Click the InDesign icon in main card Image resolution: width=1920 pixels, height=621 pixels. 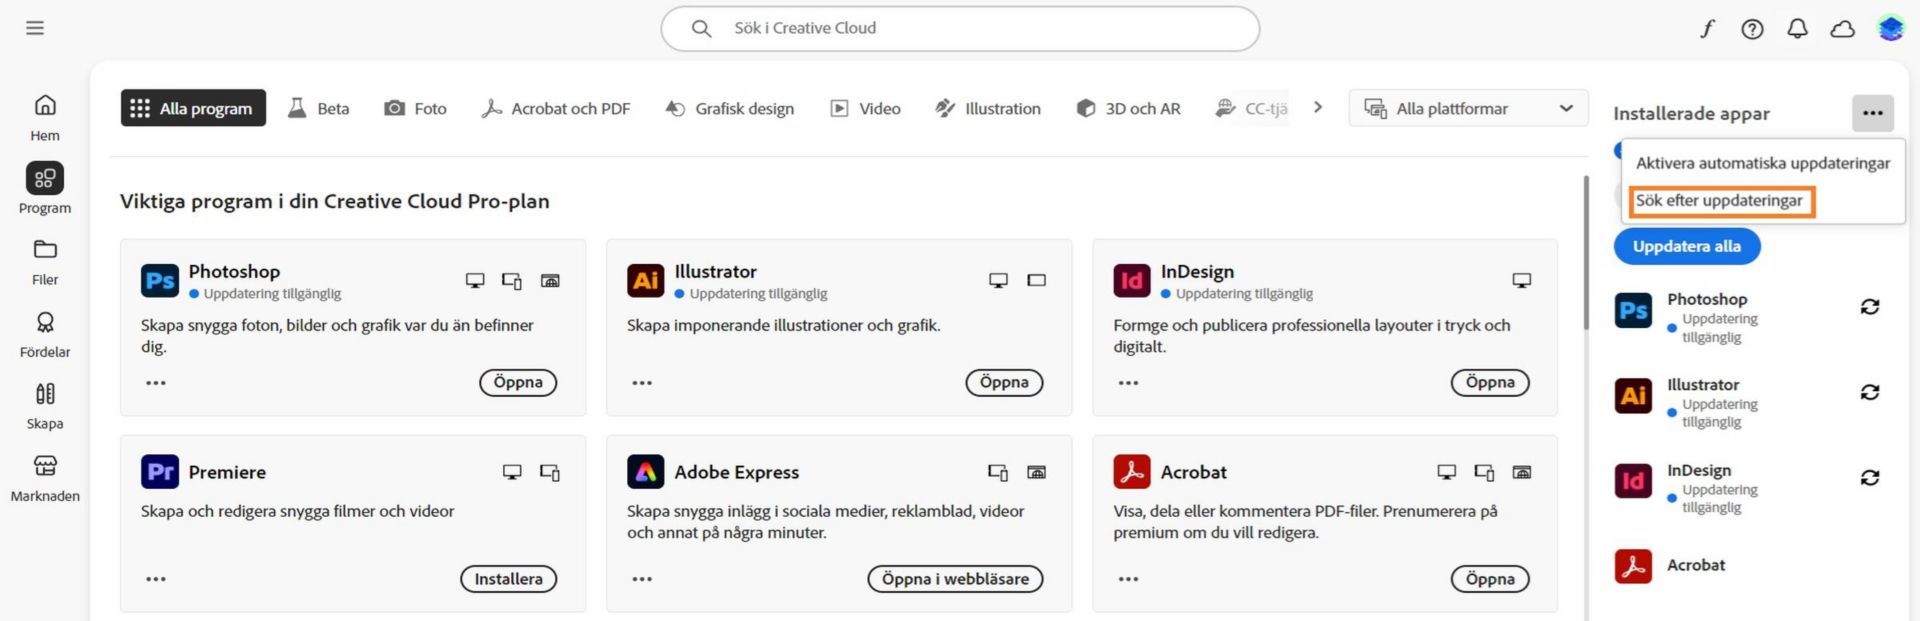(x=1132, y=281)
